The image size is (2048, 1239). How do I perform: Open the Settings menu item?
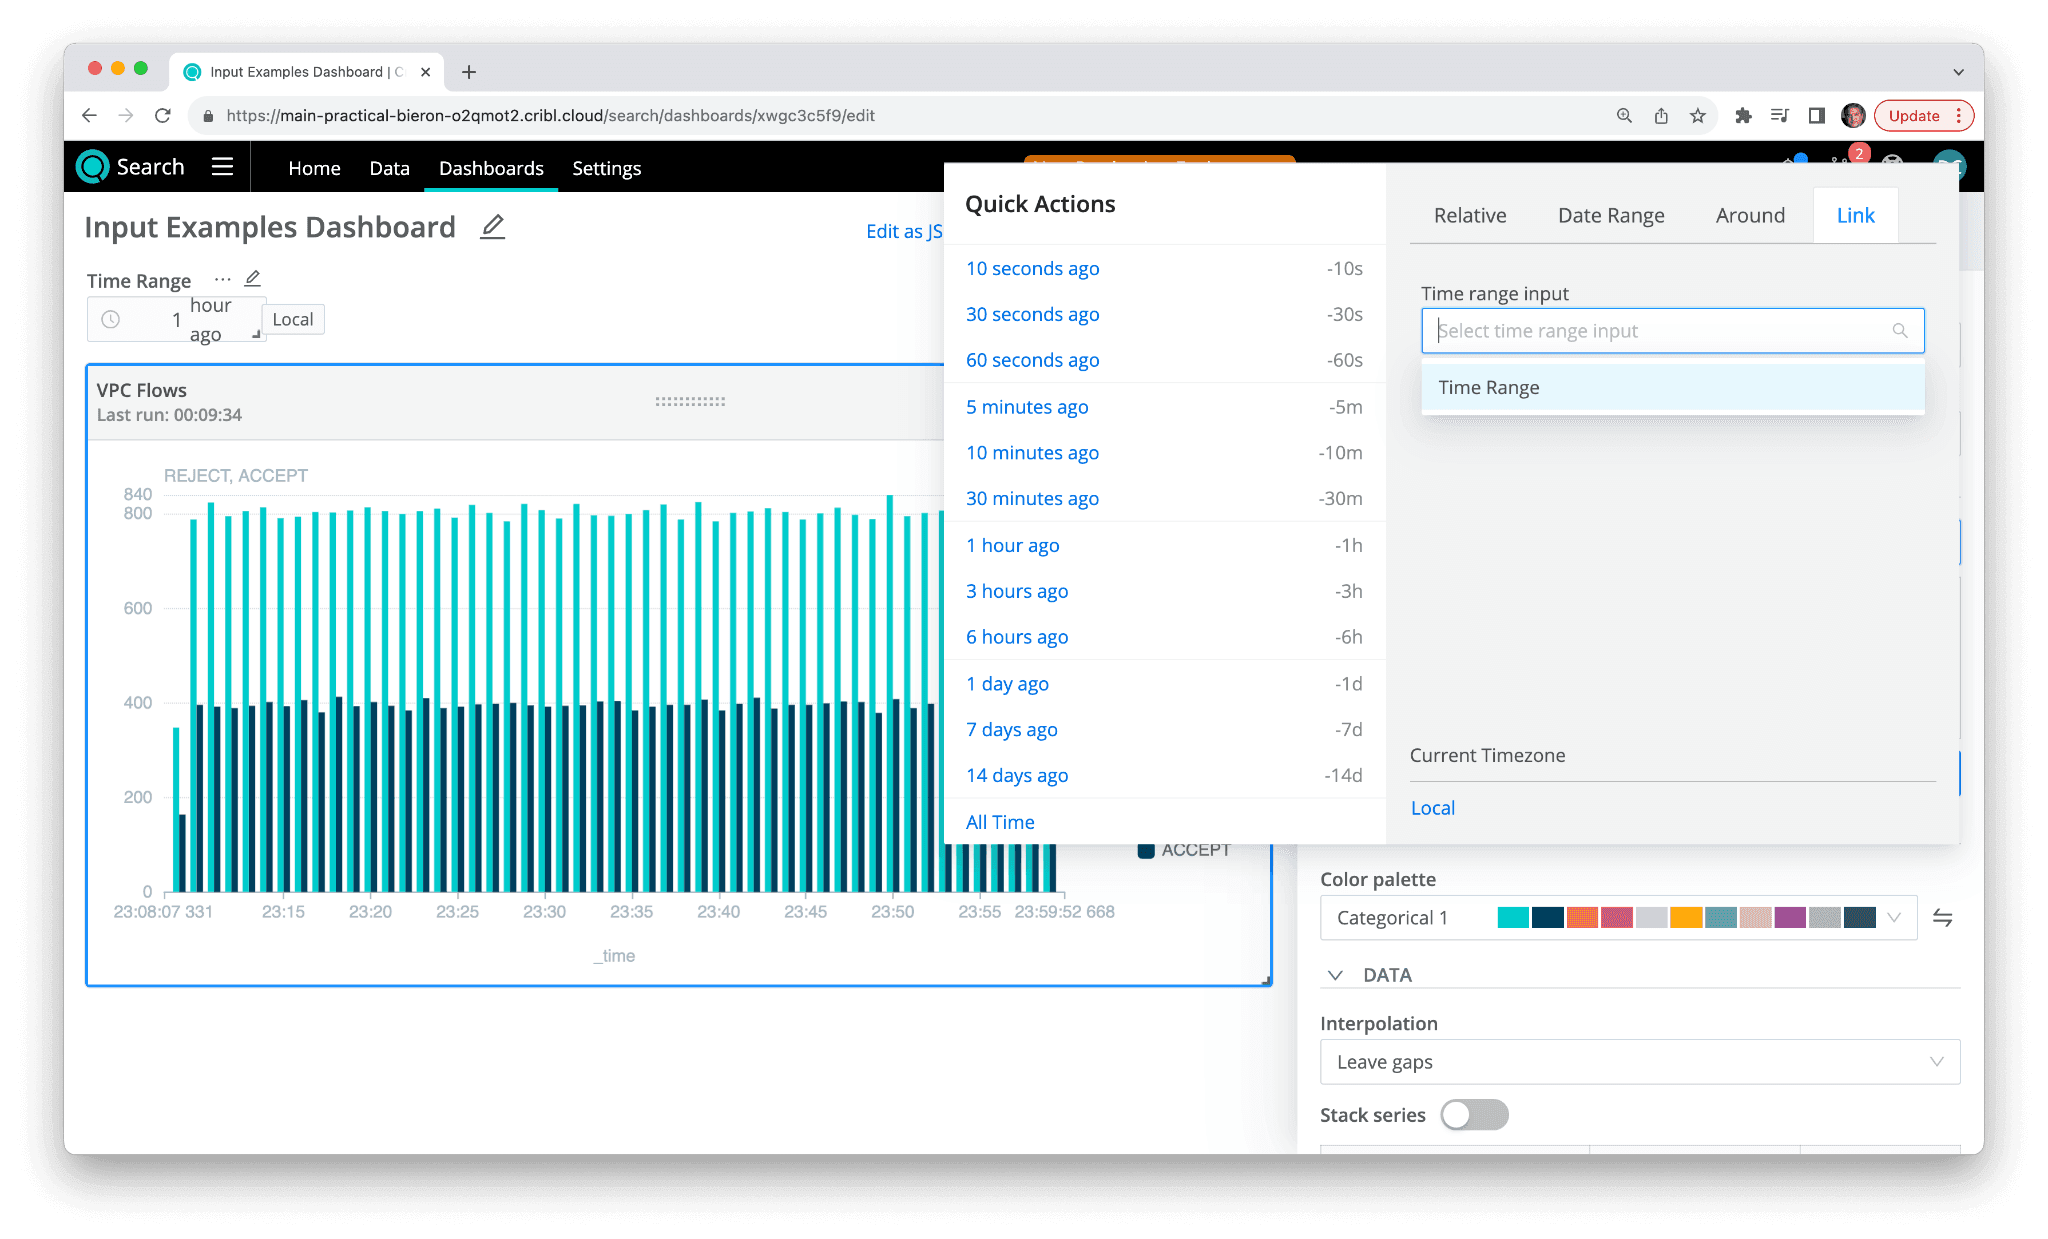coord(606,168)
